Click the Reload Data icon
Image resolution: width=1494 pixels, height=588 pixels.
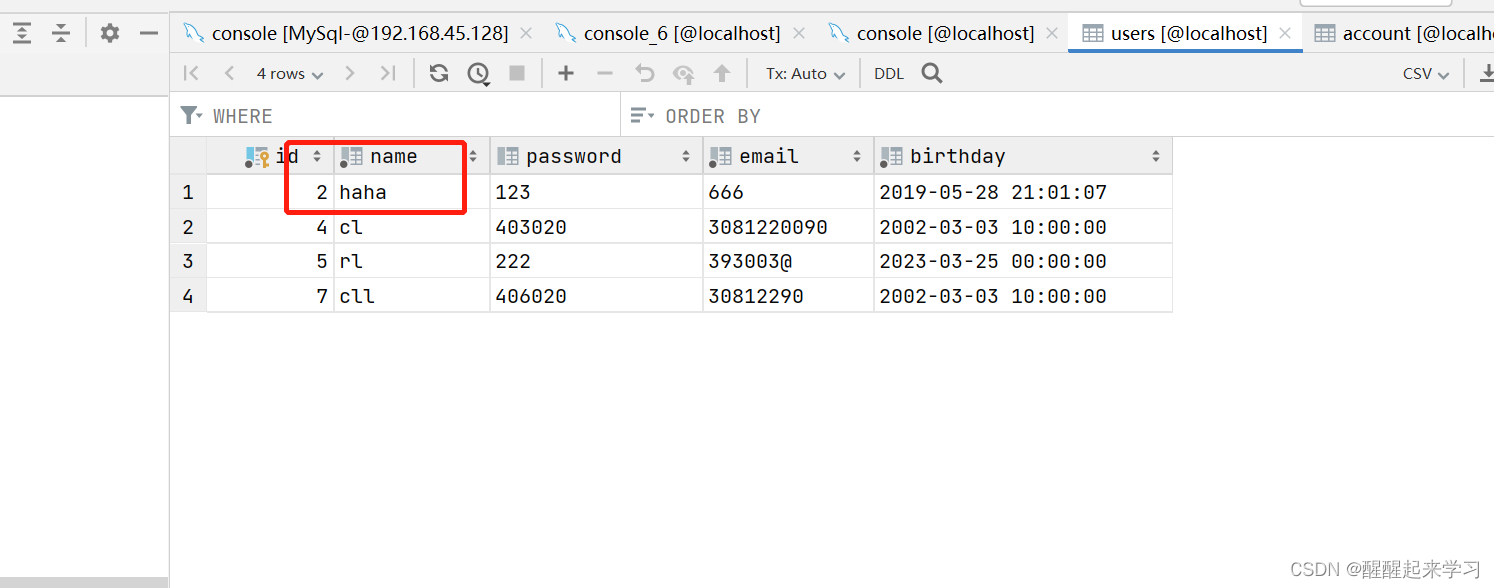439,72
